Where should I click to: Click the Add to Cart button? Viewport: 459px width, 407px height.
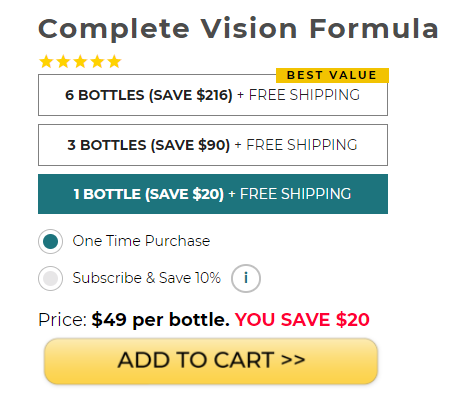211,361
